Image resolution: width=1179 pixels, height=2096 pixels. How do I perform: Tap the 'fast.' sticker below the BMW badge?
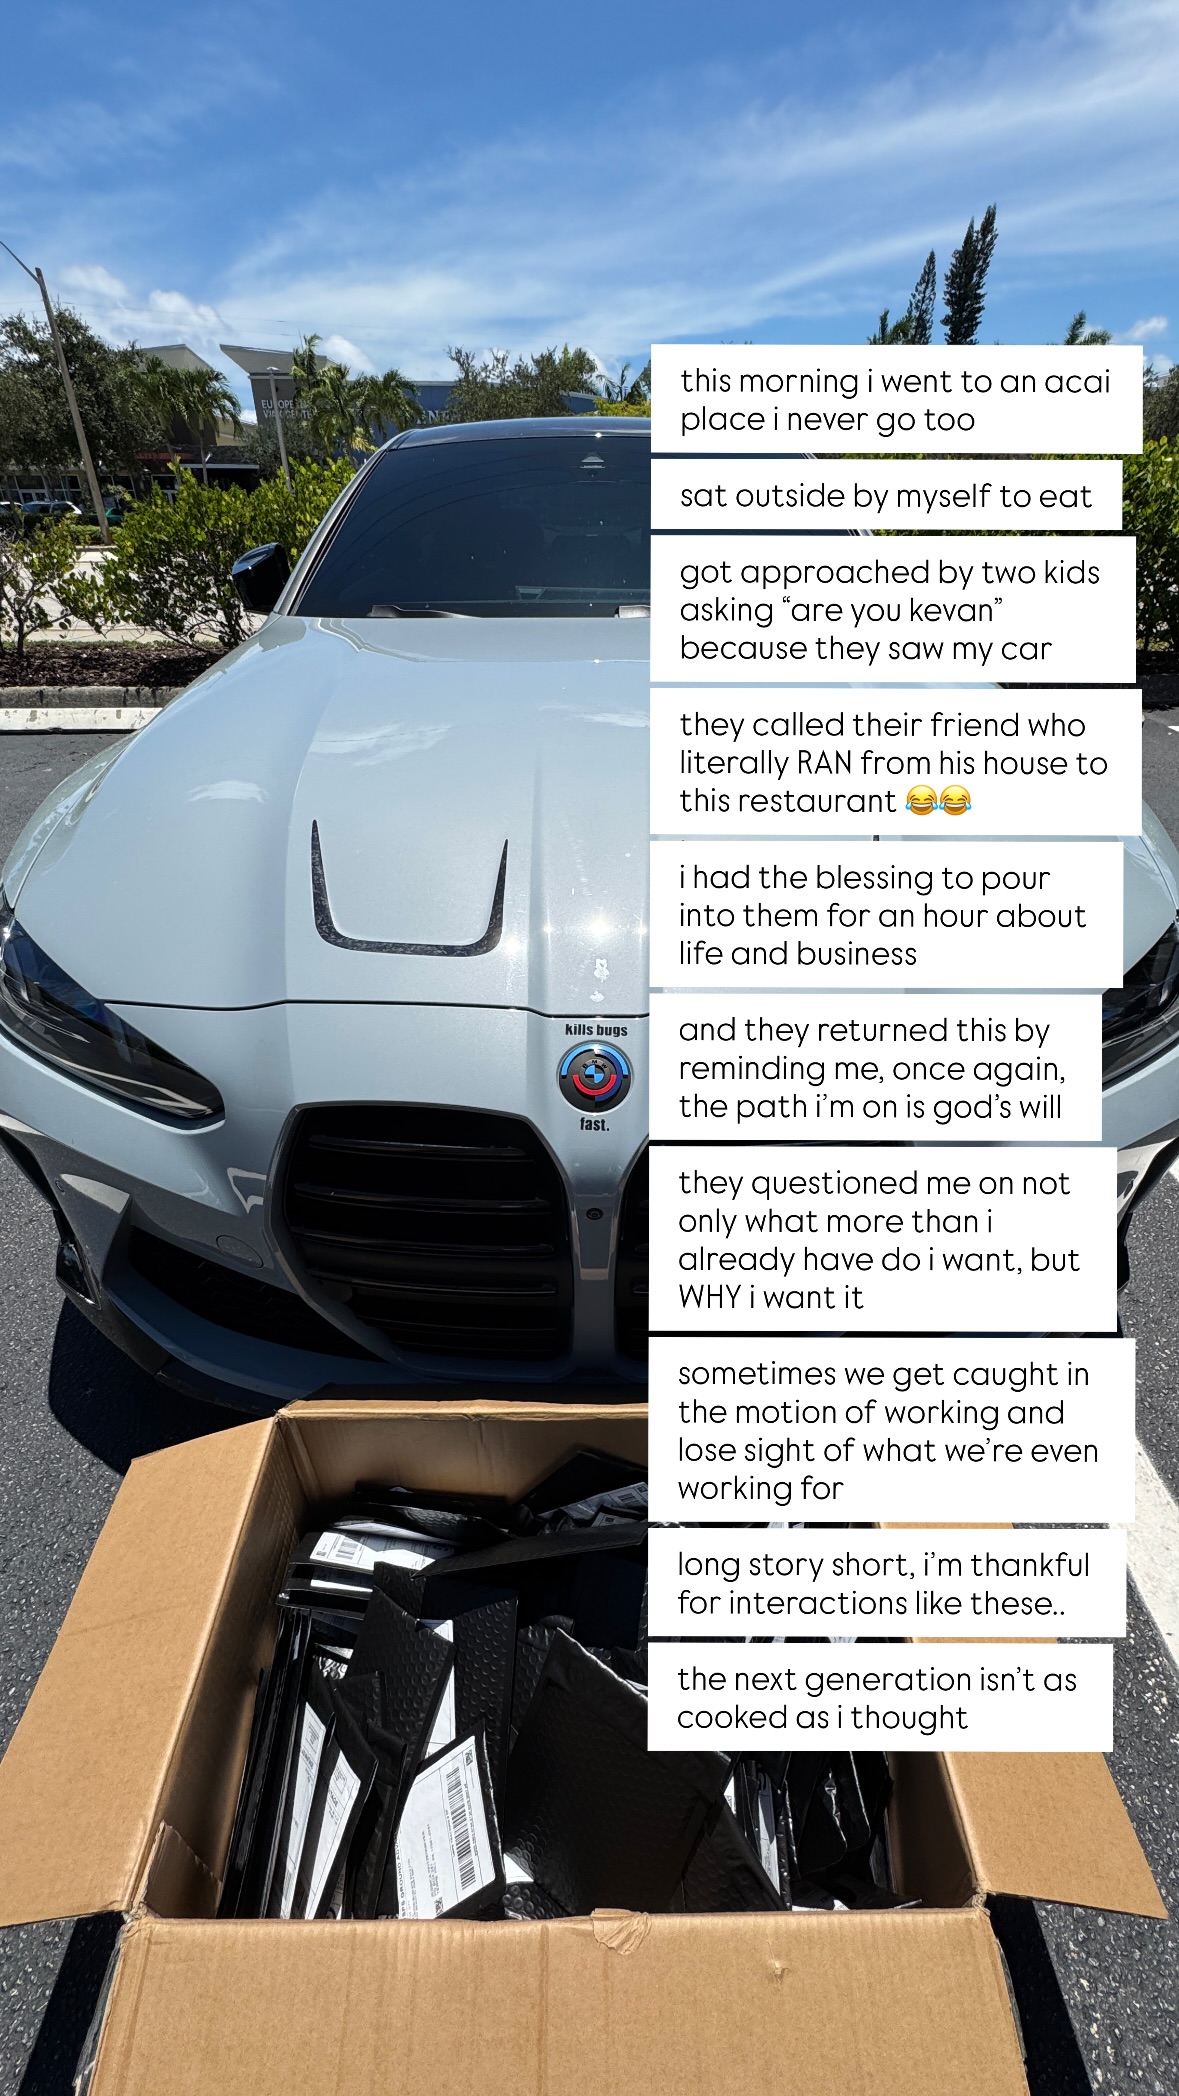coord(594,1124)
